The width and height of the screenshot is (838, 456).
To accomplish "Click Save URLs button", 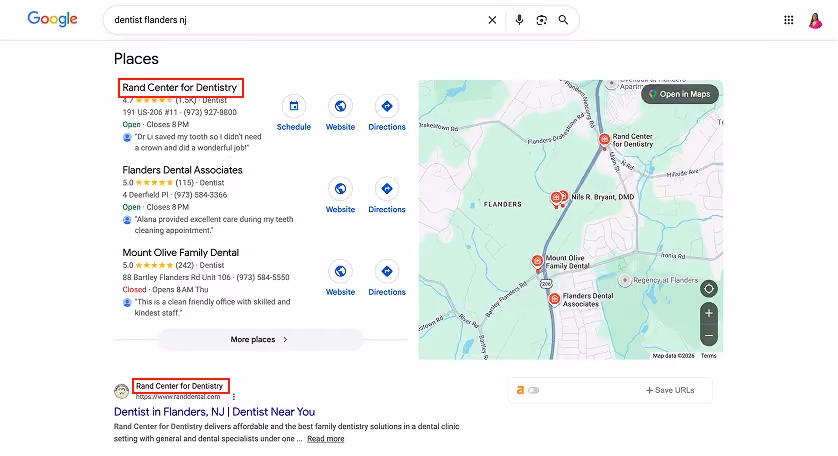I will click(x=670, y=390).
